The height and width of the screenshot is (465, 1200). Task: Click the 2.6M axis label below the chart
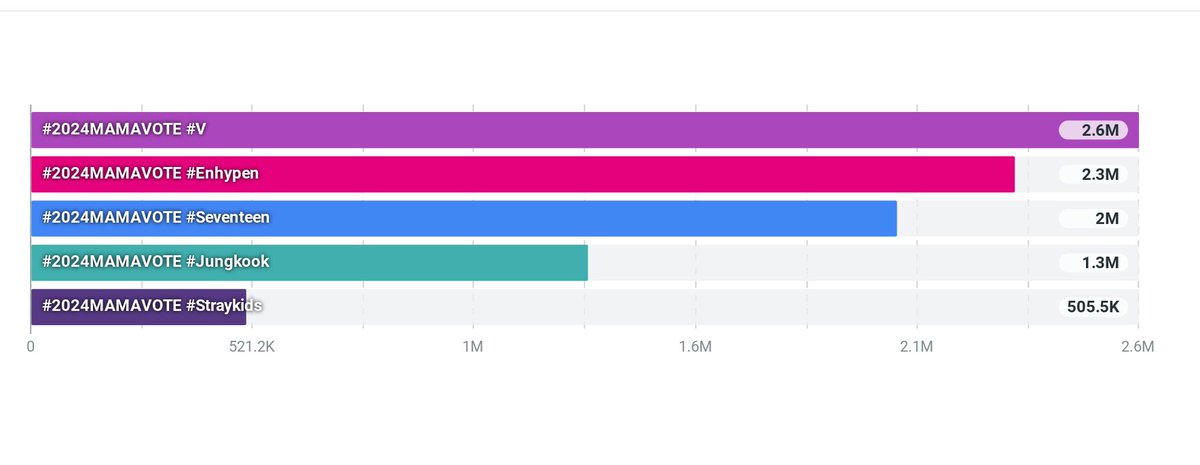(1137, 347)
